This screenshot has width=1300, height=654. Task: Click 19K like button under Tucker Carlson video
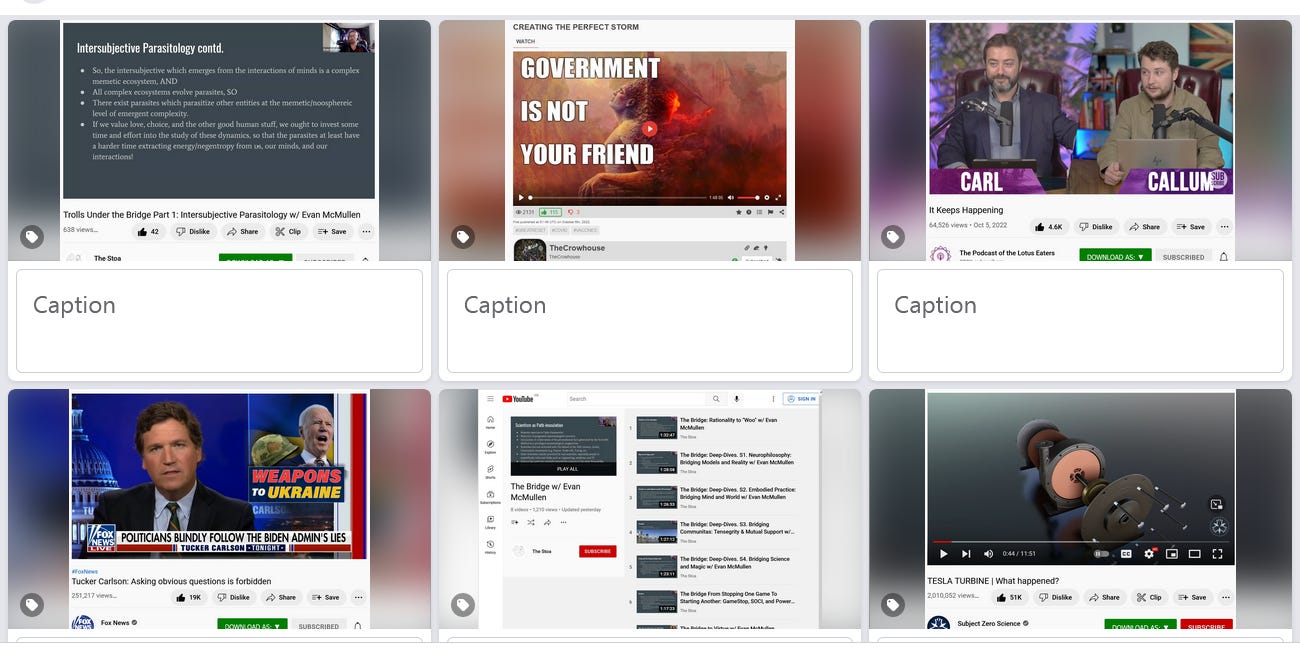click(188, 597)
